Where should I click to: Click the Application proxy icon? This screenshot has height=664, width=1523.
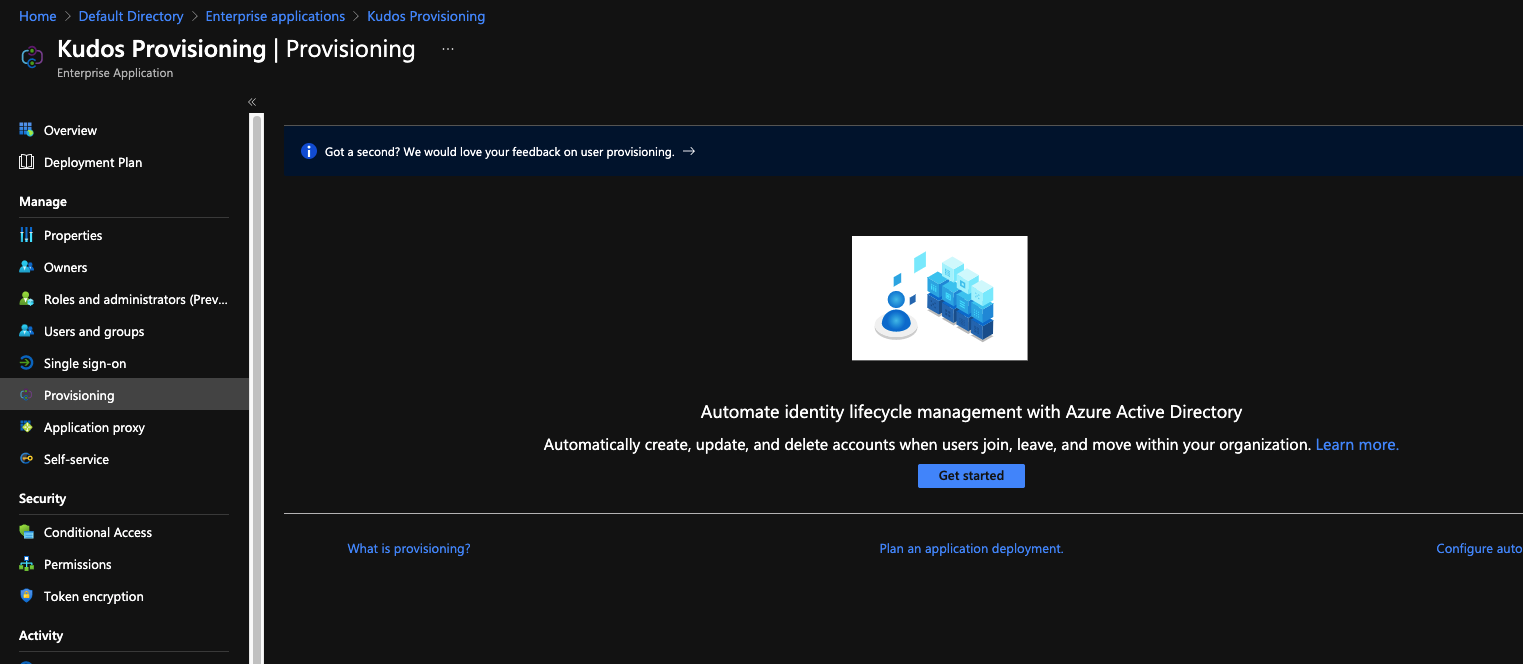(x=26, y=427)
